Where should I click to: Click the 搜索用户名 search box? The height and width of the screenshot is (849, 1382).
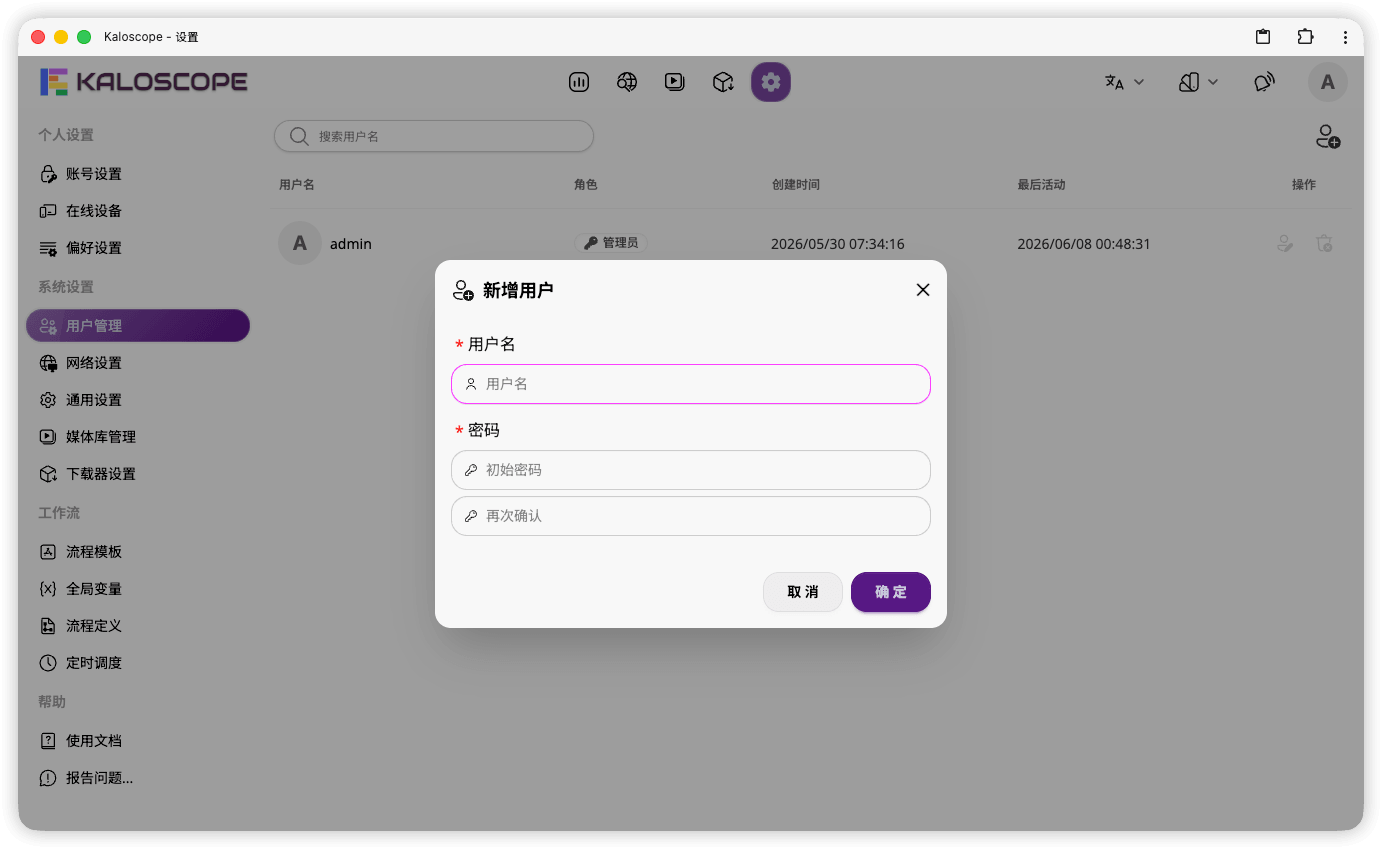(434, 136)
